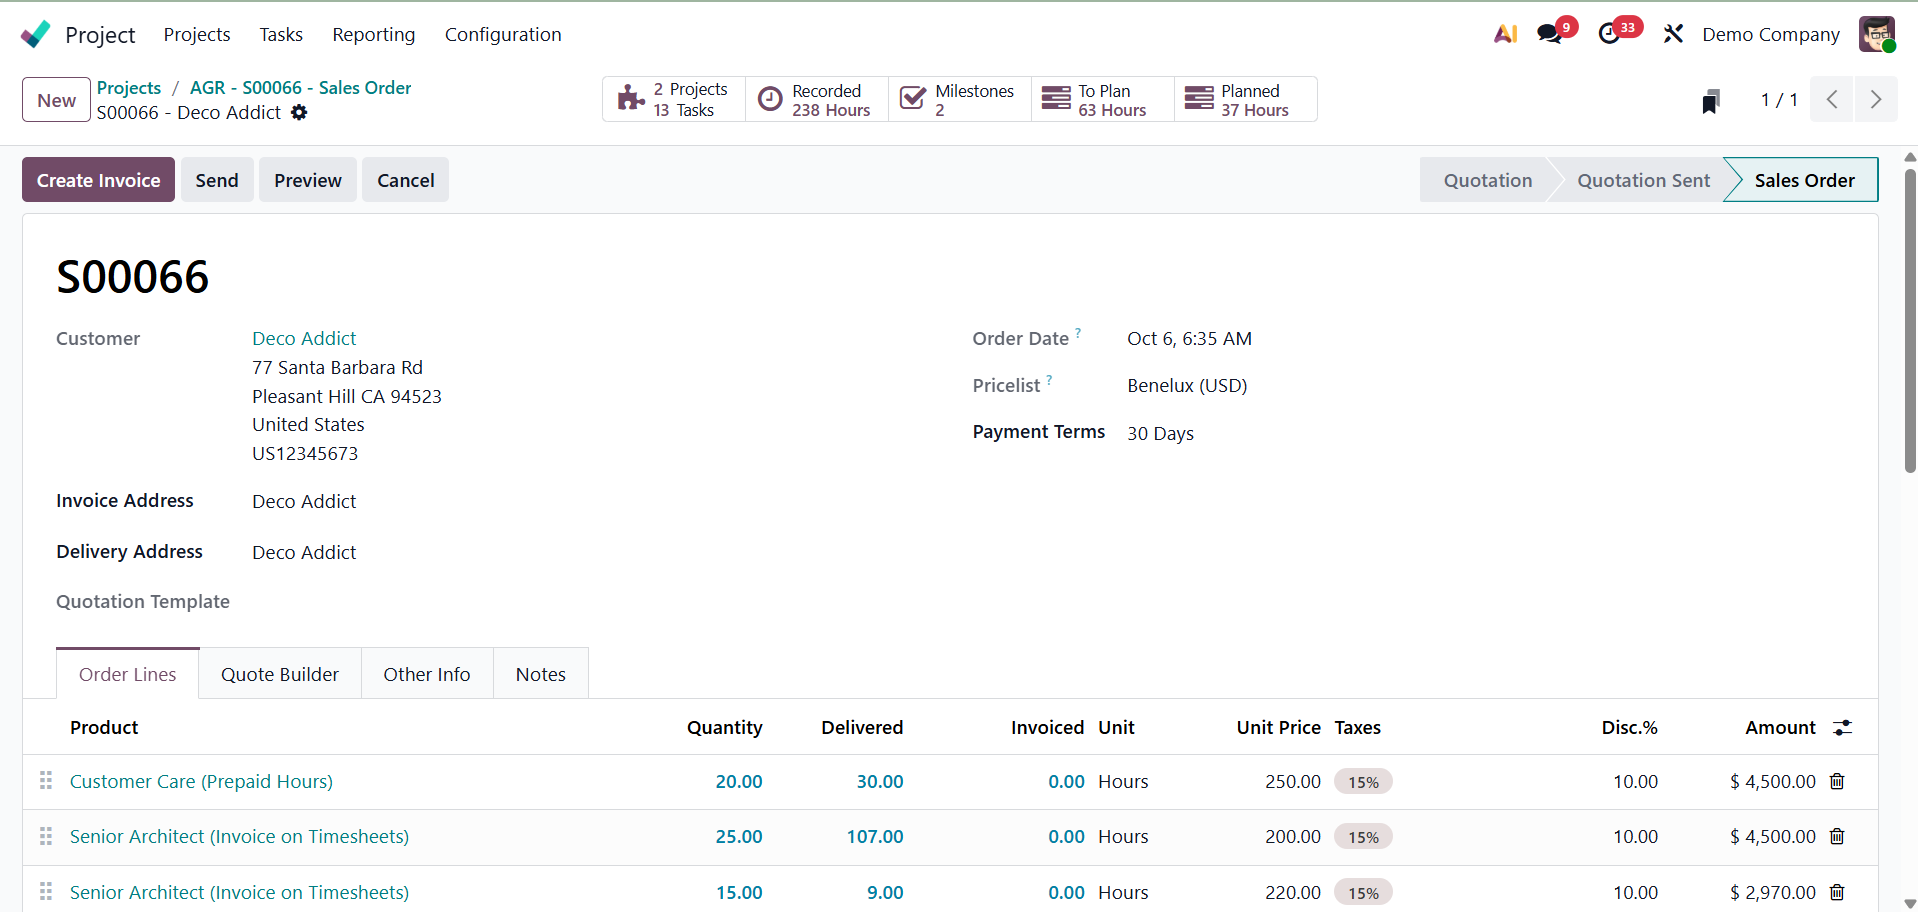Image resolution: width=1918 pixels, height=912 pixels.
Task: Go to the previous record arrow
Action: point(1832,100)
